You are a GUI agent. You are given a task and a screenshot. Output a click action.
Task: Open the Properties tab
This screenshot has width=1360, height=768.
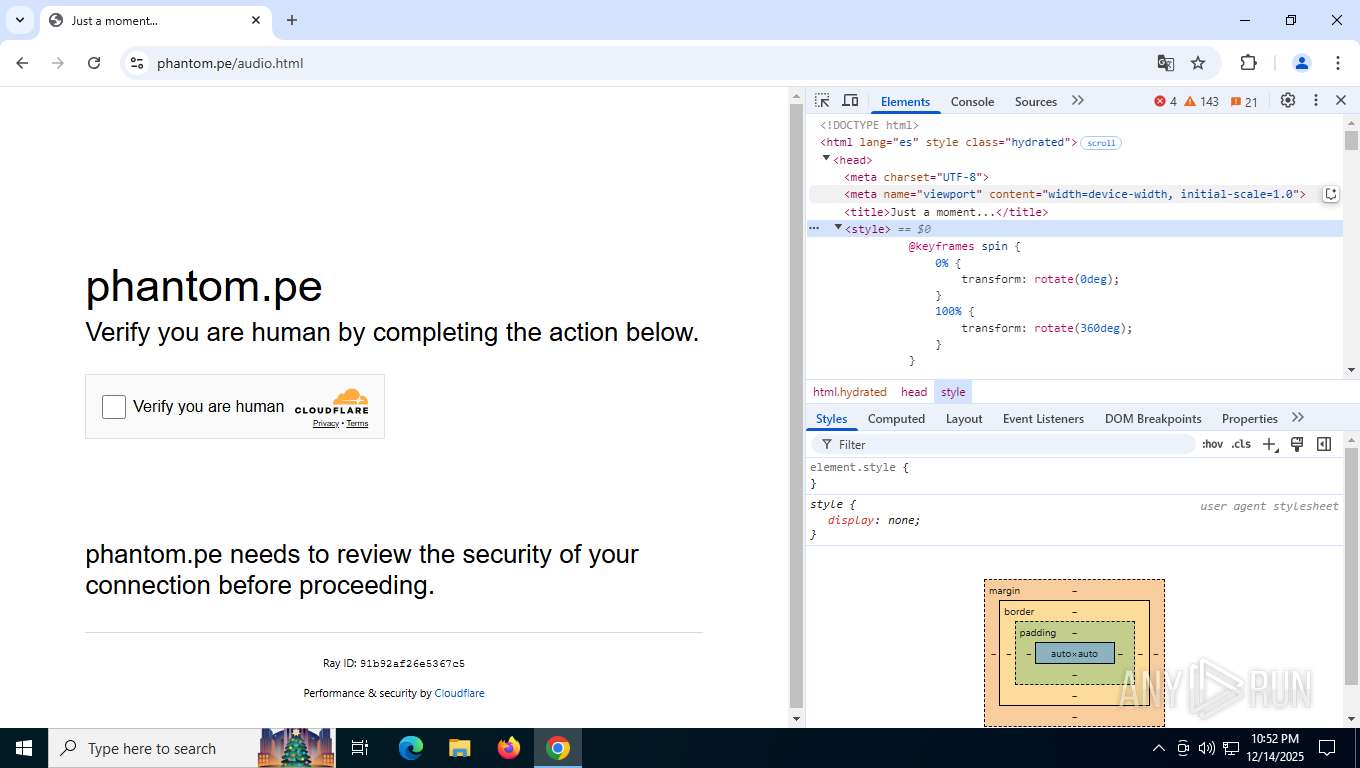tap(1250, 419)
